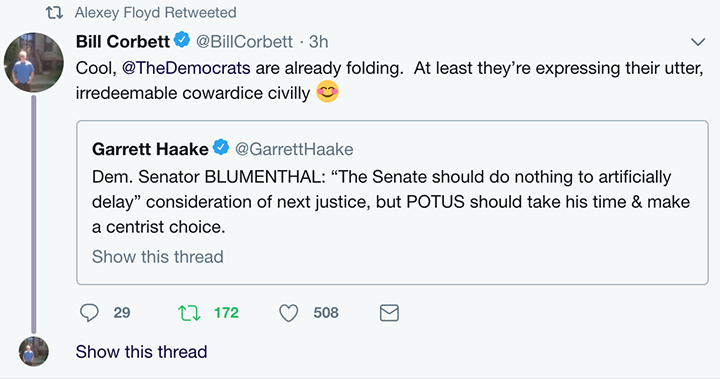Click Show this thread inside quoted tweet

point(158,256)
